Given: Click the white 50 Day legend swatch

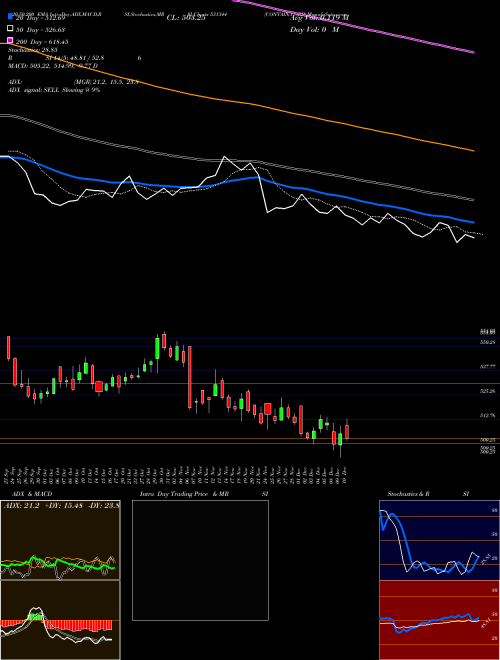Looking at the screenshot, I should 11,29.
